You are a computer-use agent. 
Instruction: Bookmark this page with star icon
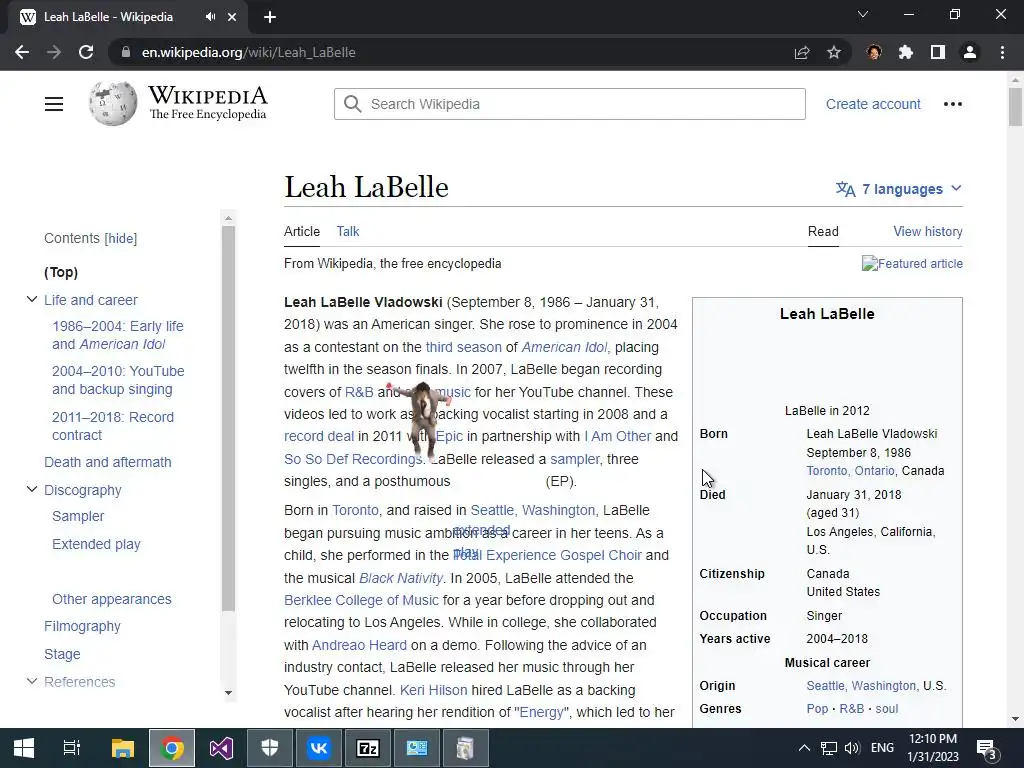[834, 52]
